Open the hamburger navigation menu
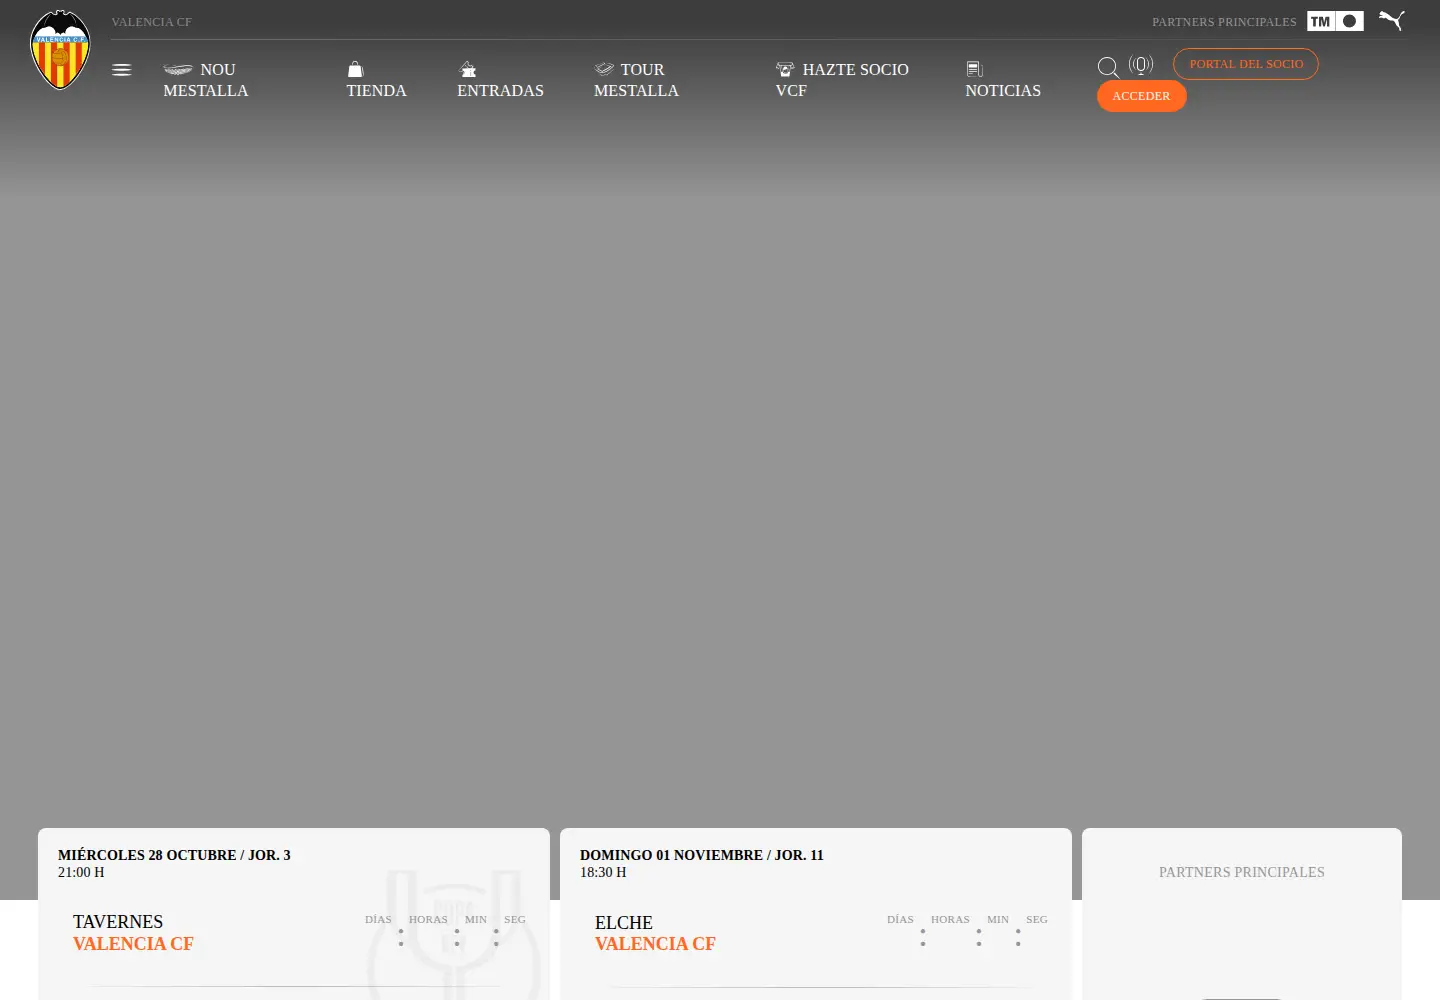The height and width of the screenshot is (1000, 1440). click(x=122, y=70)
